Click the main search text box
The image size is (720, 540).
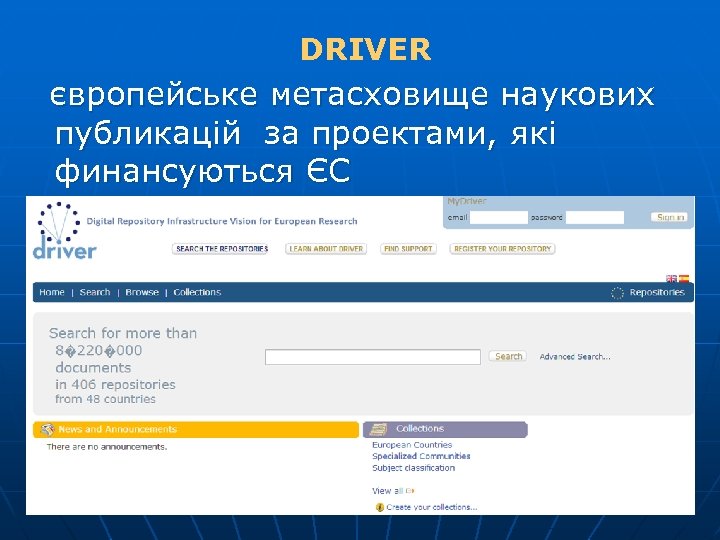373,357
